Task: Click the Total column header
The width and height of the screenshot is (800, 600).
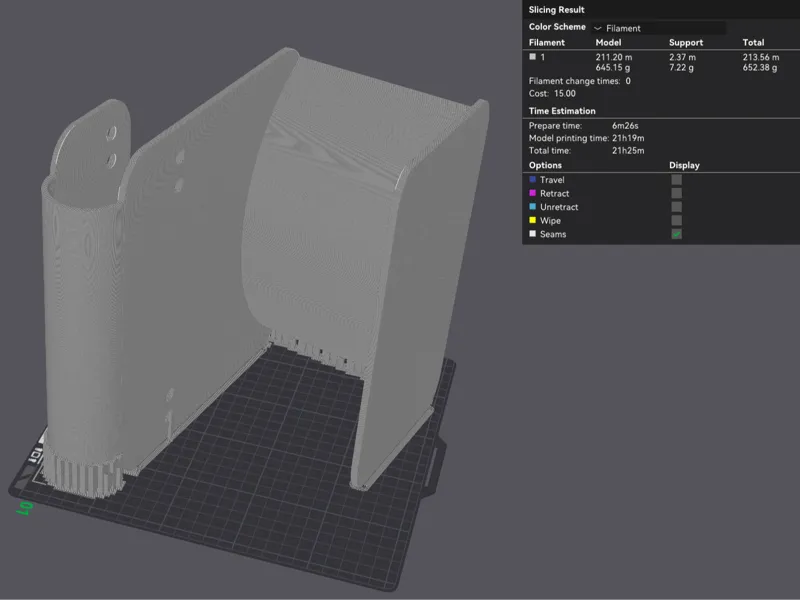Action: [753, 42]
